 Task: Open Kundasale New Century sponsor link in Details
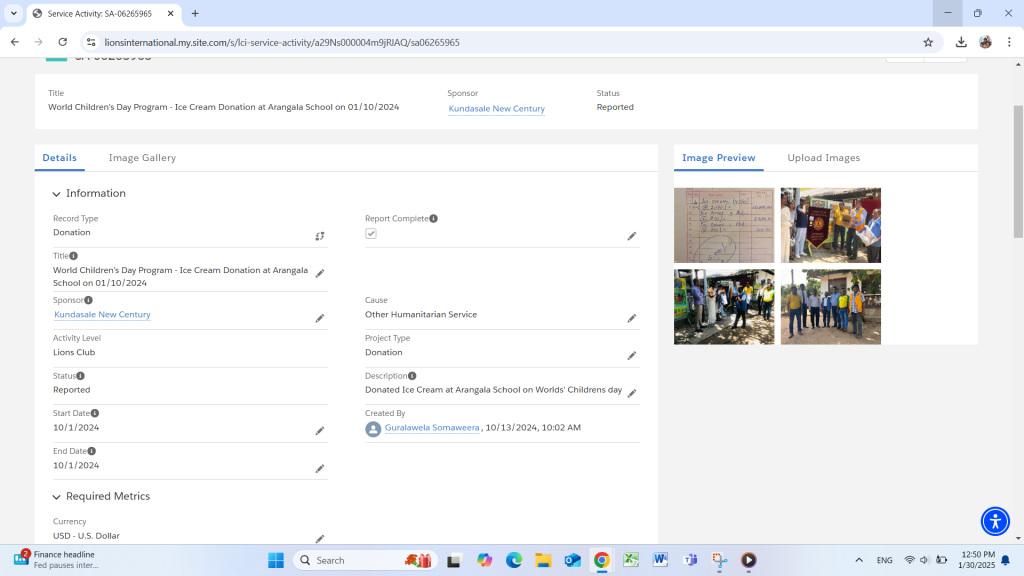pyautogui.click(x=103, y=315)
